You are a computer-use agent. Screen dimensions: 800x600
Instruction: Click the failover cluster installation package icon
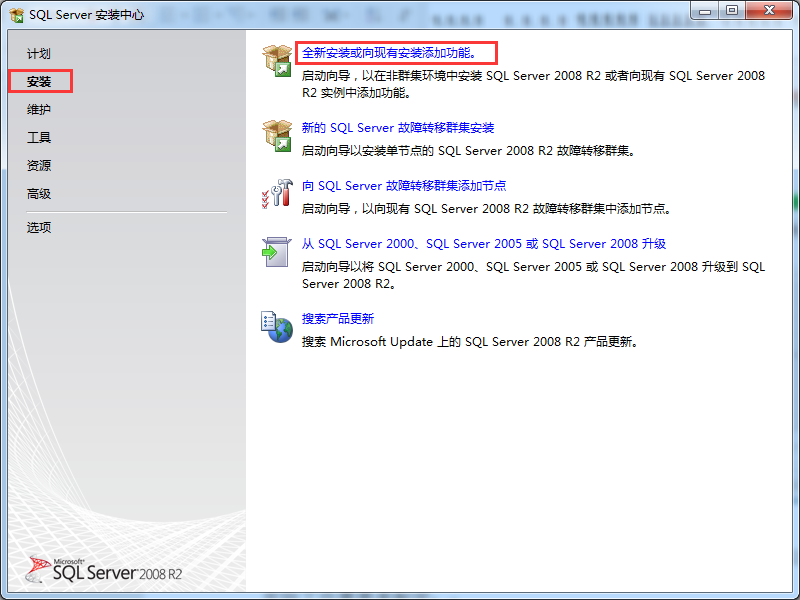pos(277,136)
